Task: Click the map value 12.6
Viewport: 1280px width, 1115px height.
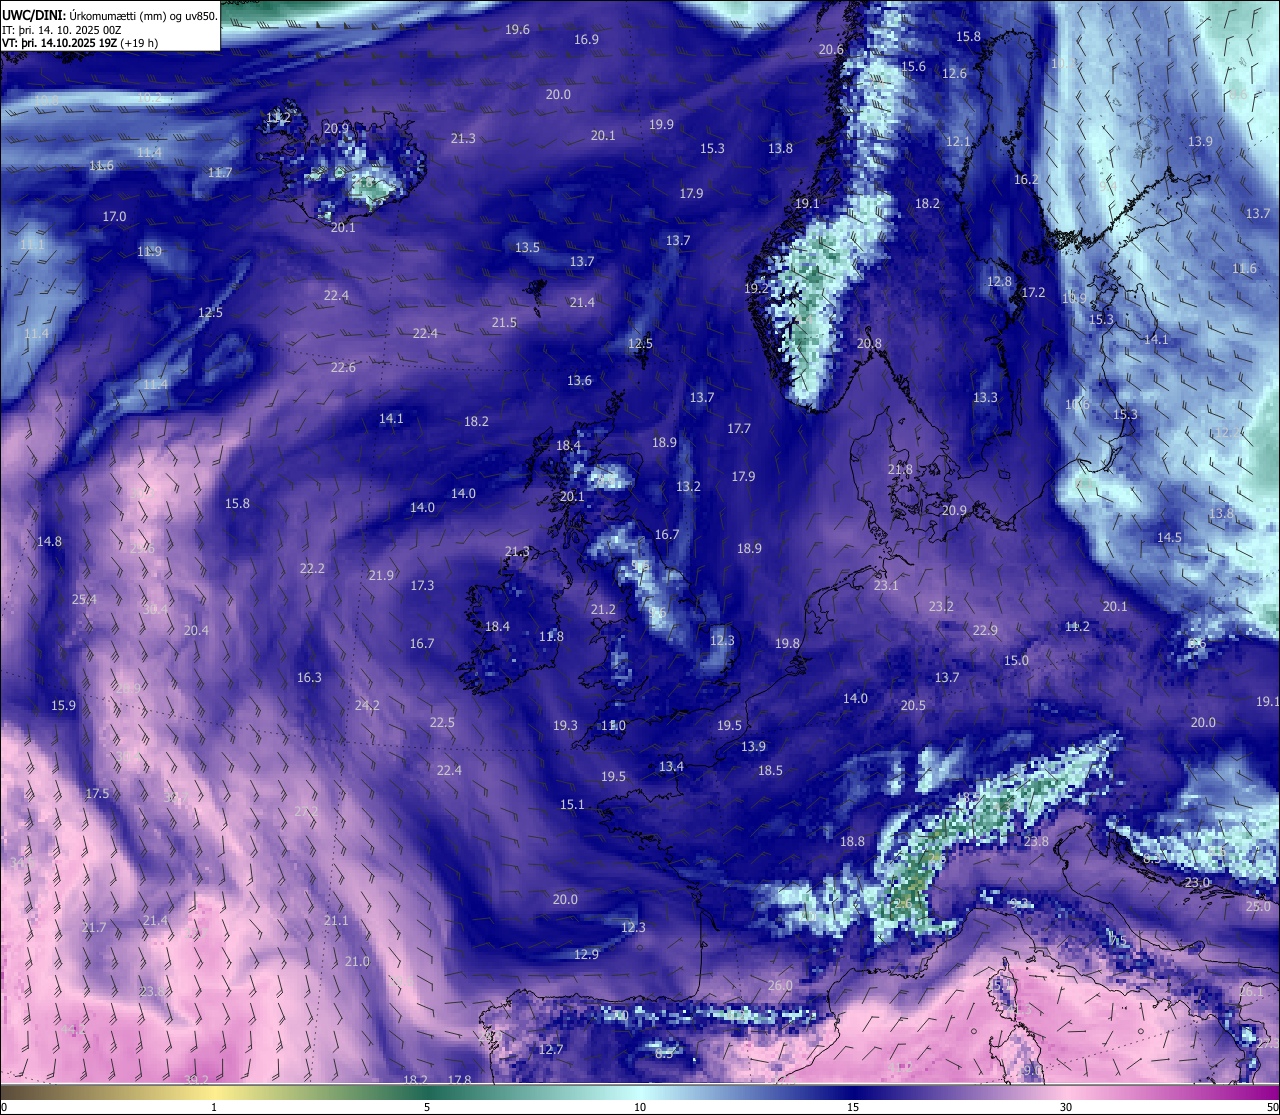Action: (x=955, y=74)
